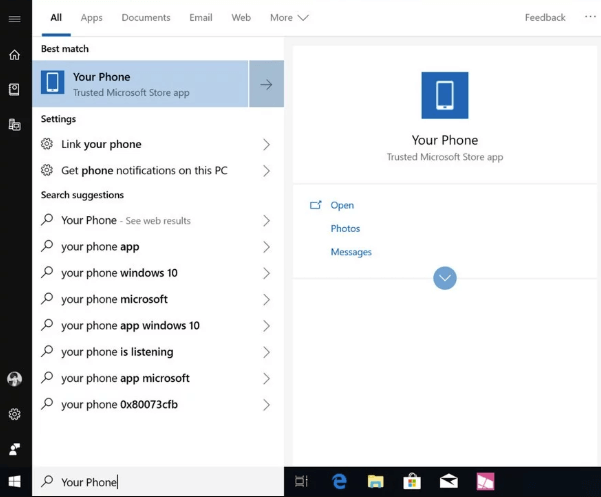Image resolution: width=601 pixels, height=497 pixels.
Task: Open the three-dot options menu
Action: click(x=590, y=17)
